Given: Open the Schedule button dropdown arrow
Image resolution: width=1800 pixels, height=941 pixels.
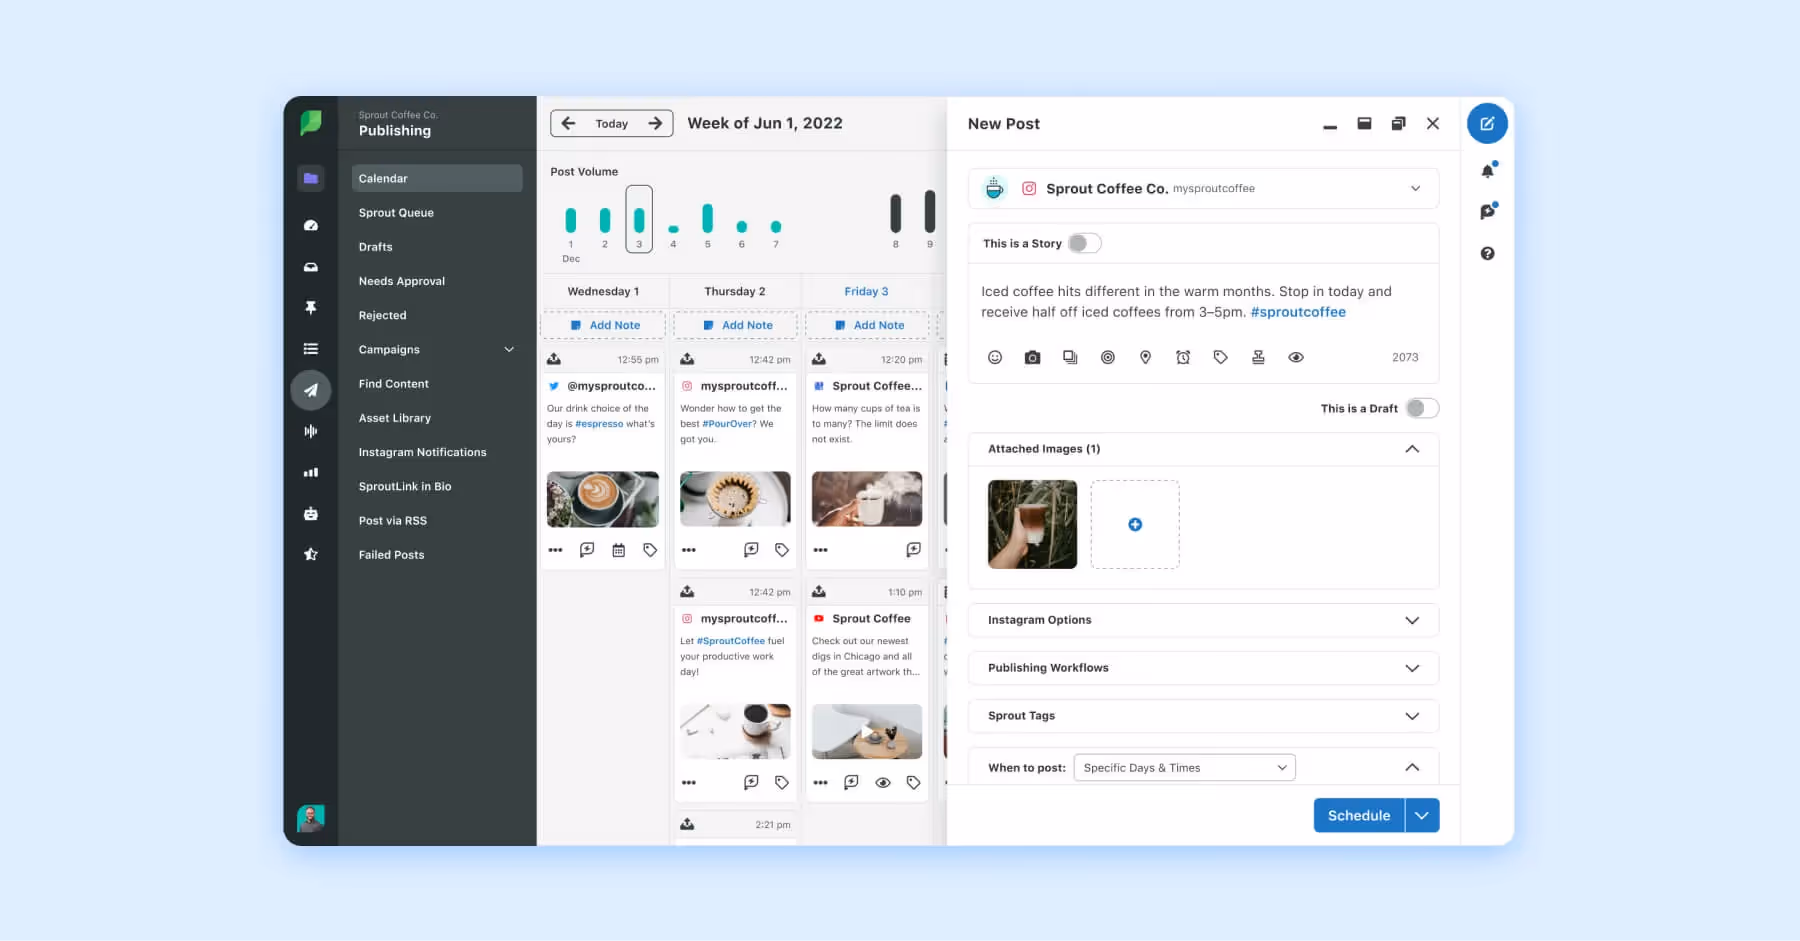Looking at the screenshot, I should click(1422, 816).
